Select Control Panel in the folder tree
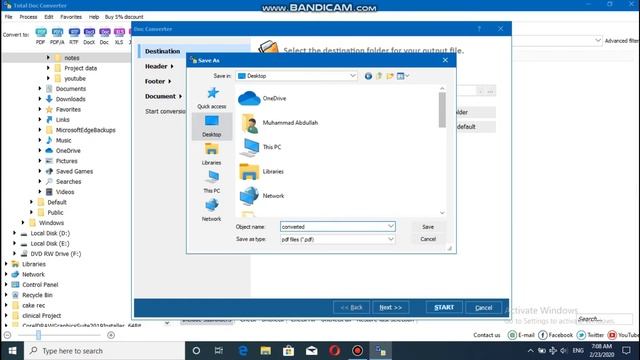Image resolution: width=640 pixels, height=360 pixels. pos(35,284)
